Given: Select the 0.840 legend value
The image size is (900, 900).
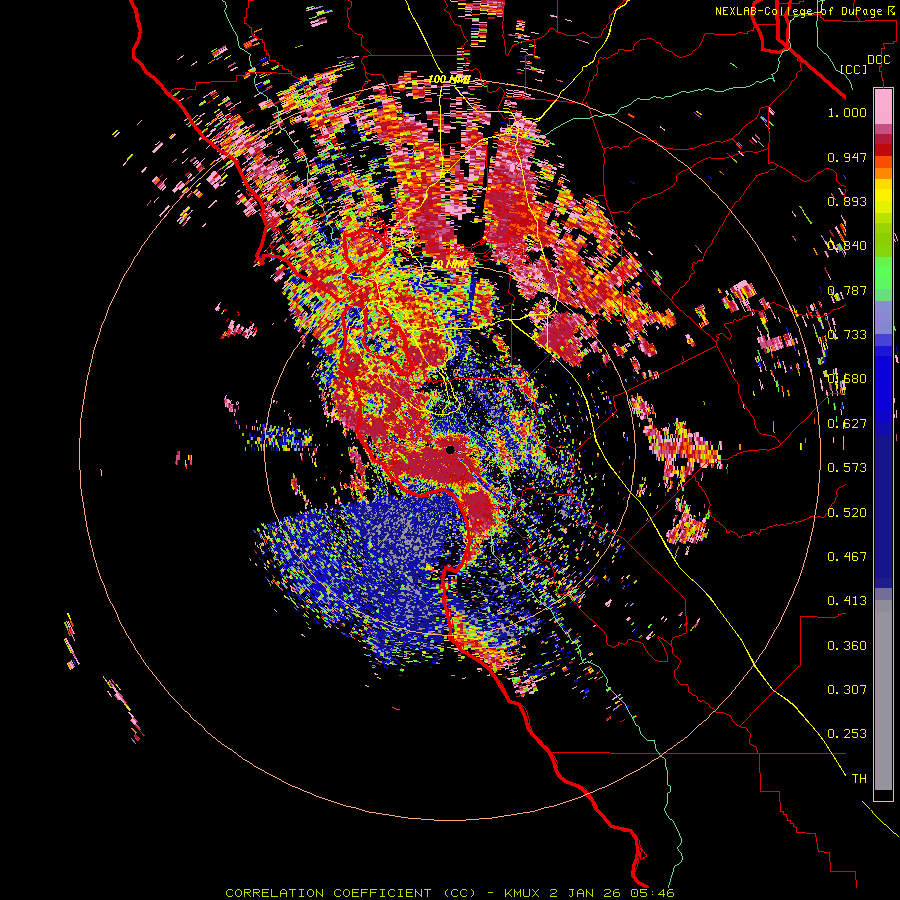Looking at the screenshot, I should click(847, 246).
